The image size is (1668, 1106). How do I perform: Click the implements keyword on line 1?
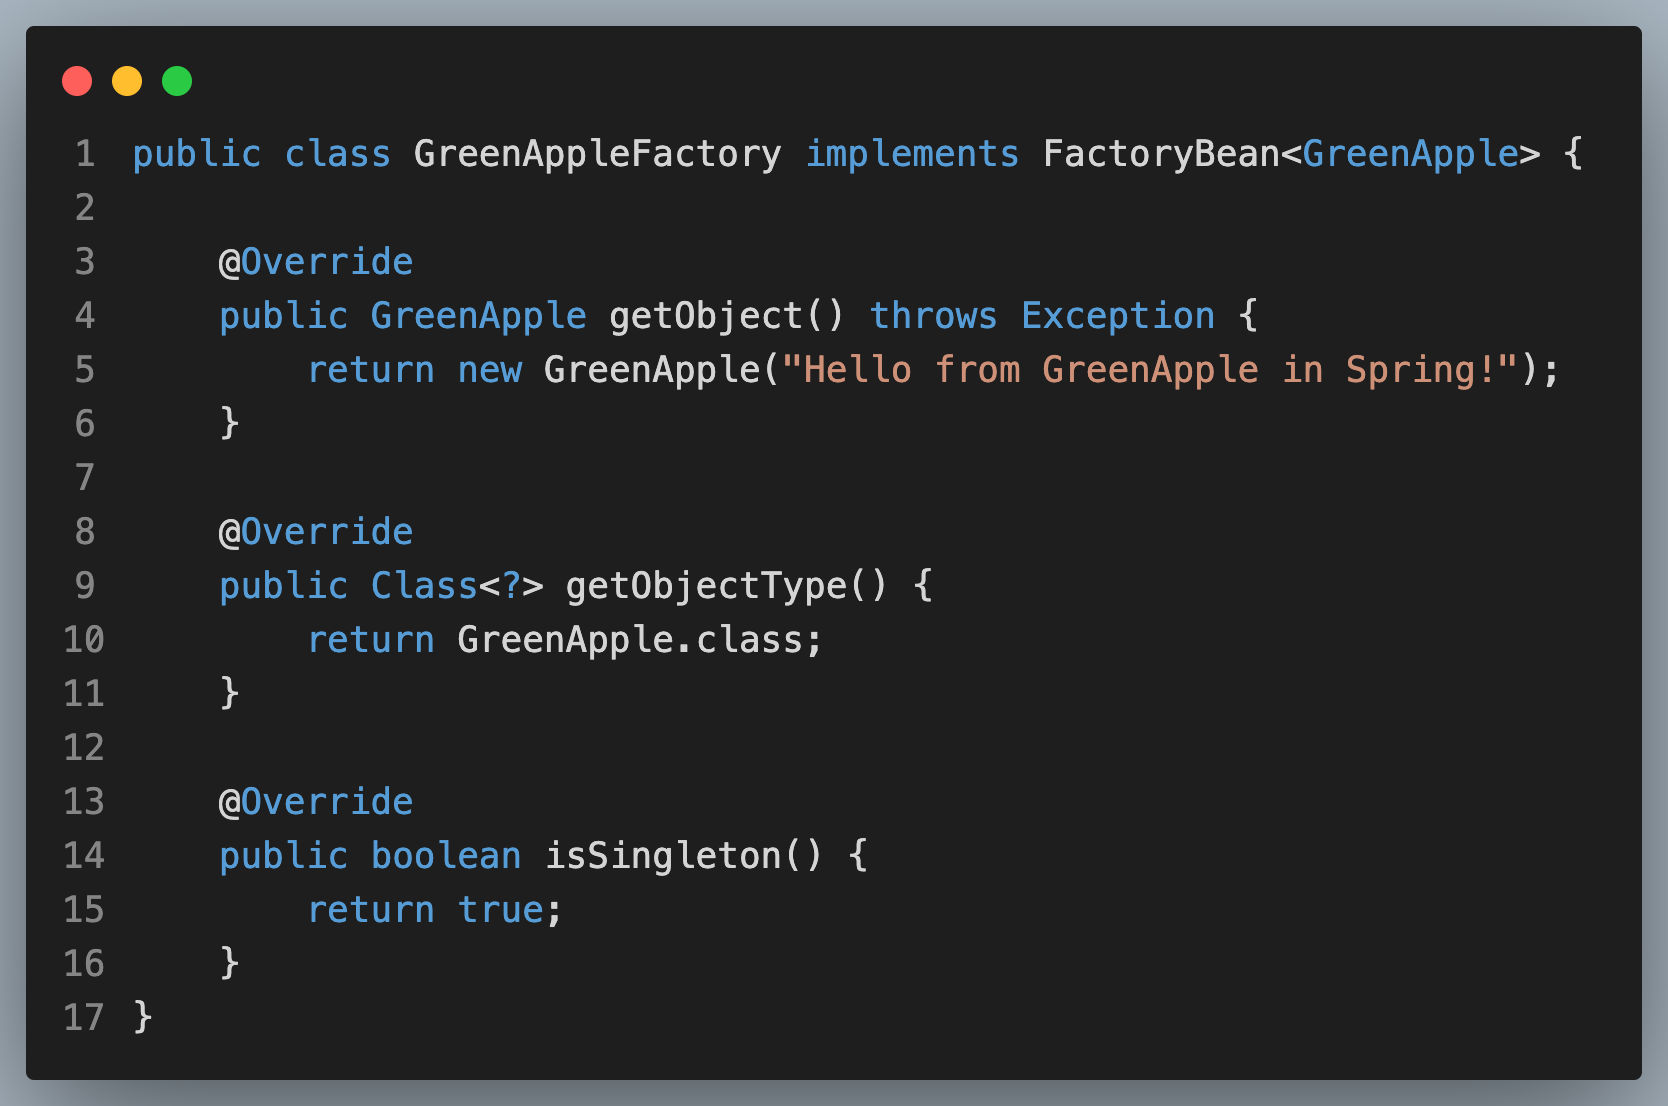click(912, 154)
